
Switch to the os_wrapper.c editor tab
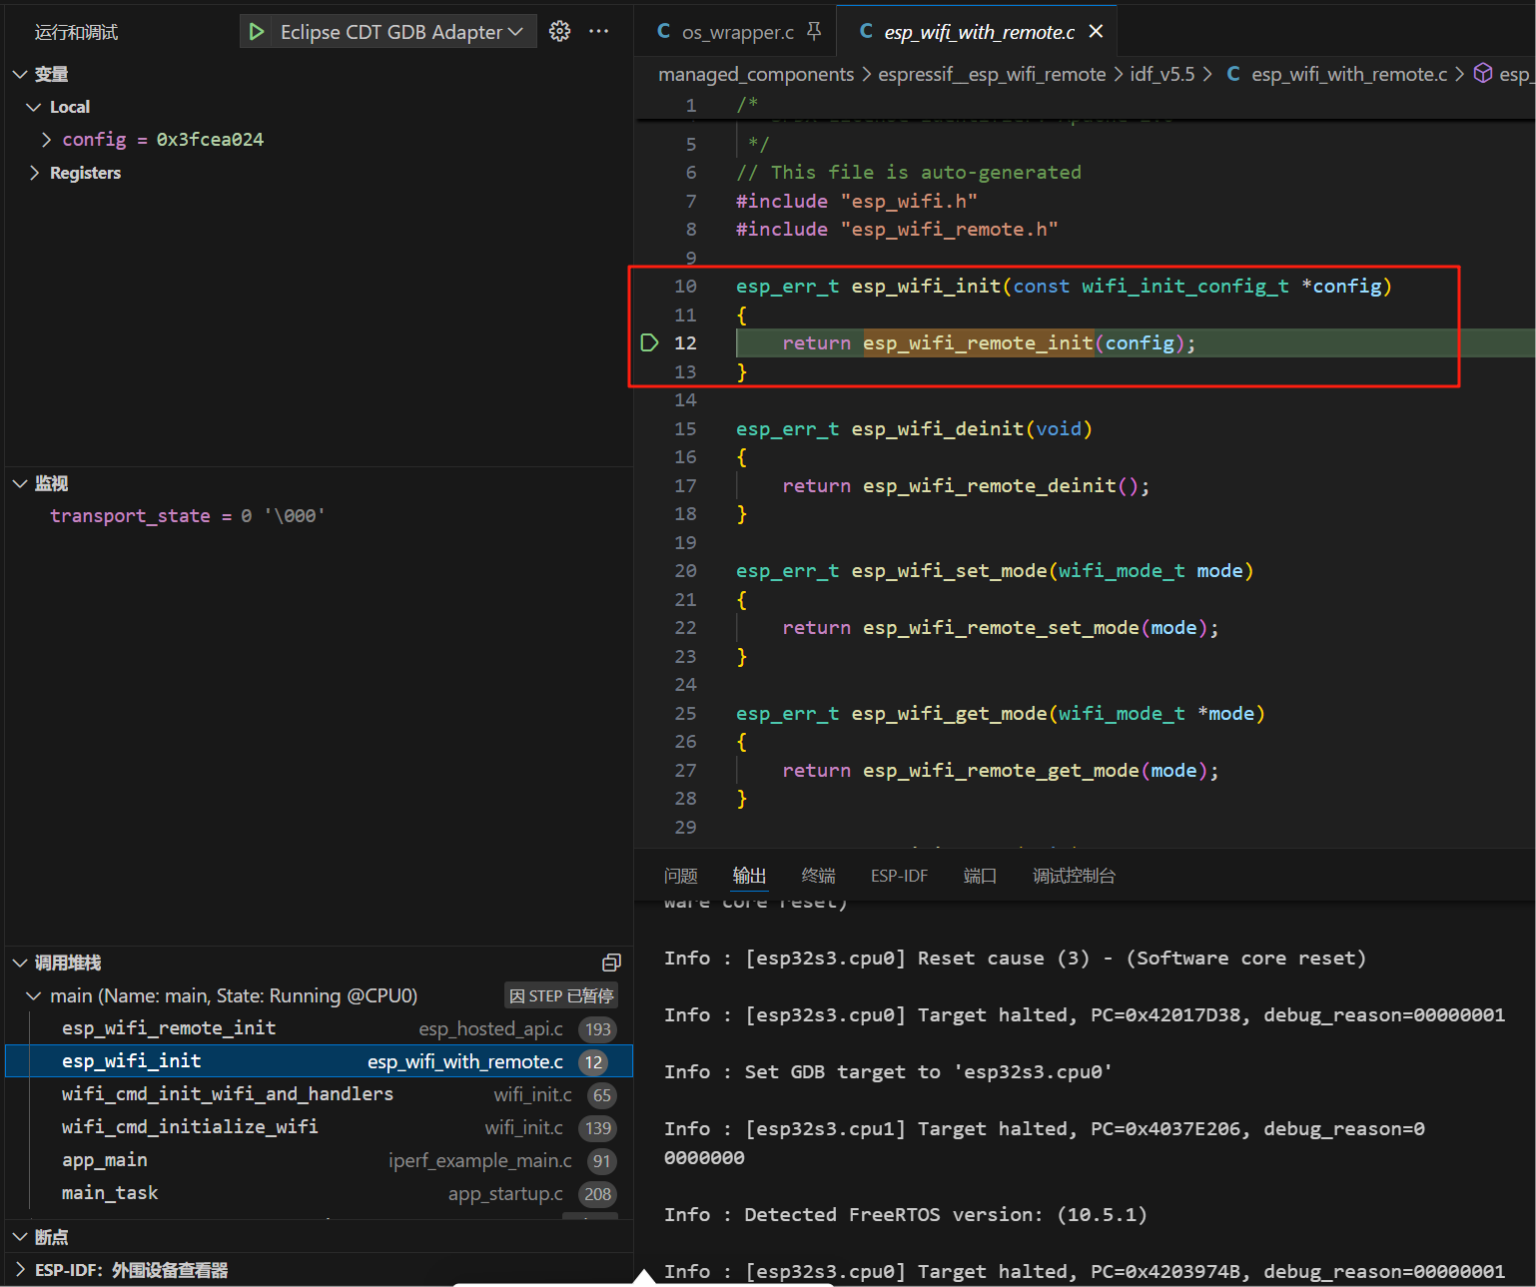[736, 32]
